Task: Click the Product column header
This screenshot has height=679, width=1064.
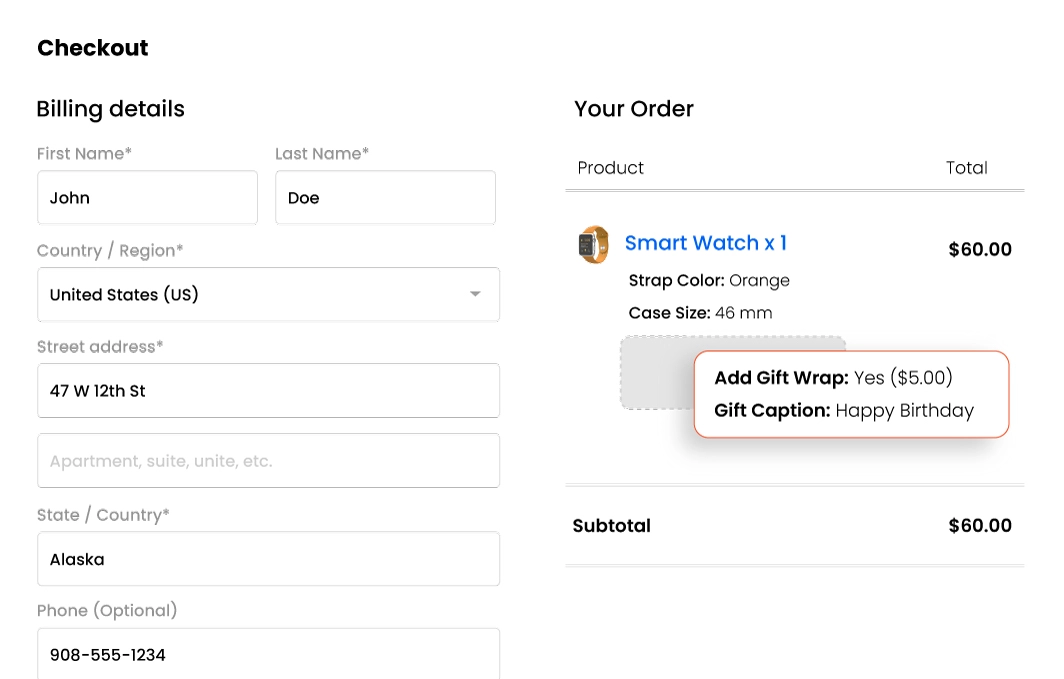Action: (611, 168)
